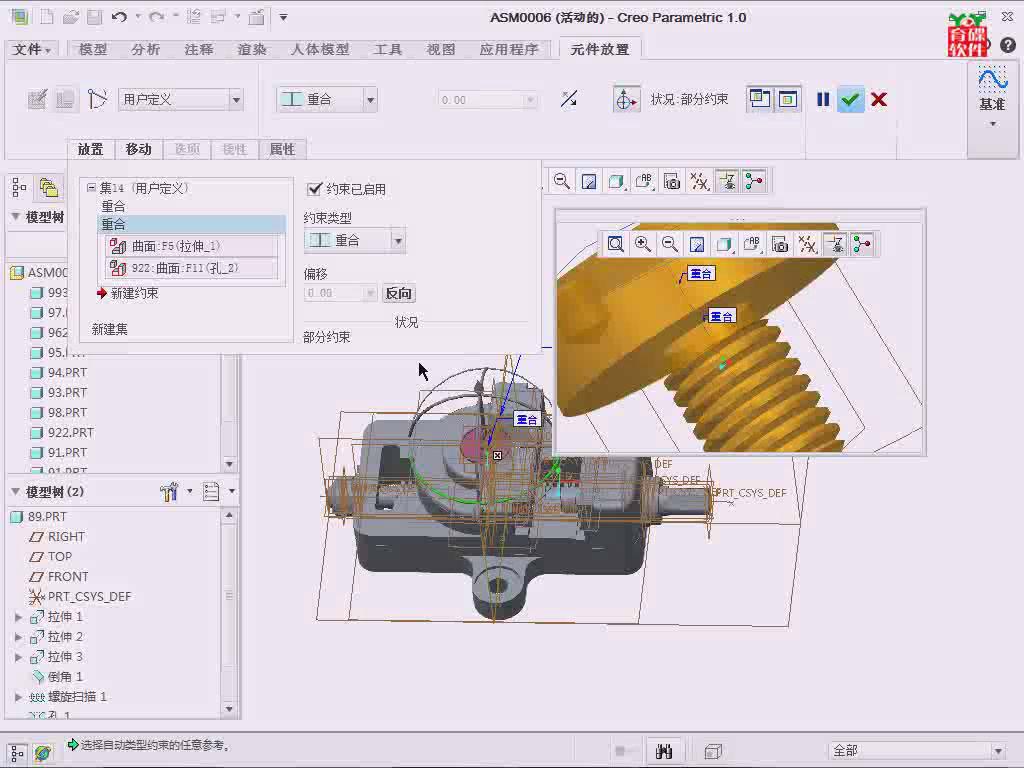Select 94.PRT in the model tree
The image size is (1024, 768).
point(67,372)
